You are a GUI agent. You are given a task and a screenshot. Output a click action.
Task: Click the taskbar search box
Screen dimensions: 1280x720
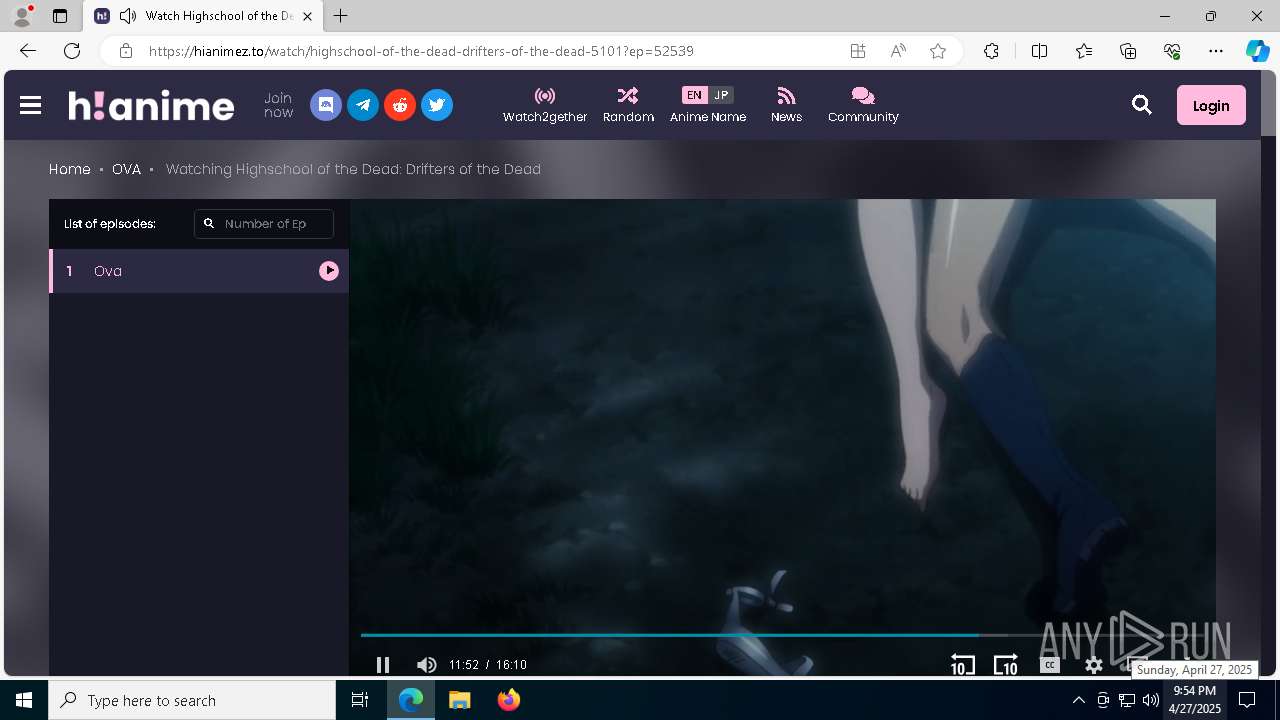pyautogui.click(x=192, y=700)
